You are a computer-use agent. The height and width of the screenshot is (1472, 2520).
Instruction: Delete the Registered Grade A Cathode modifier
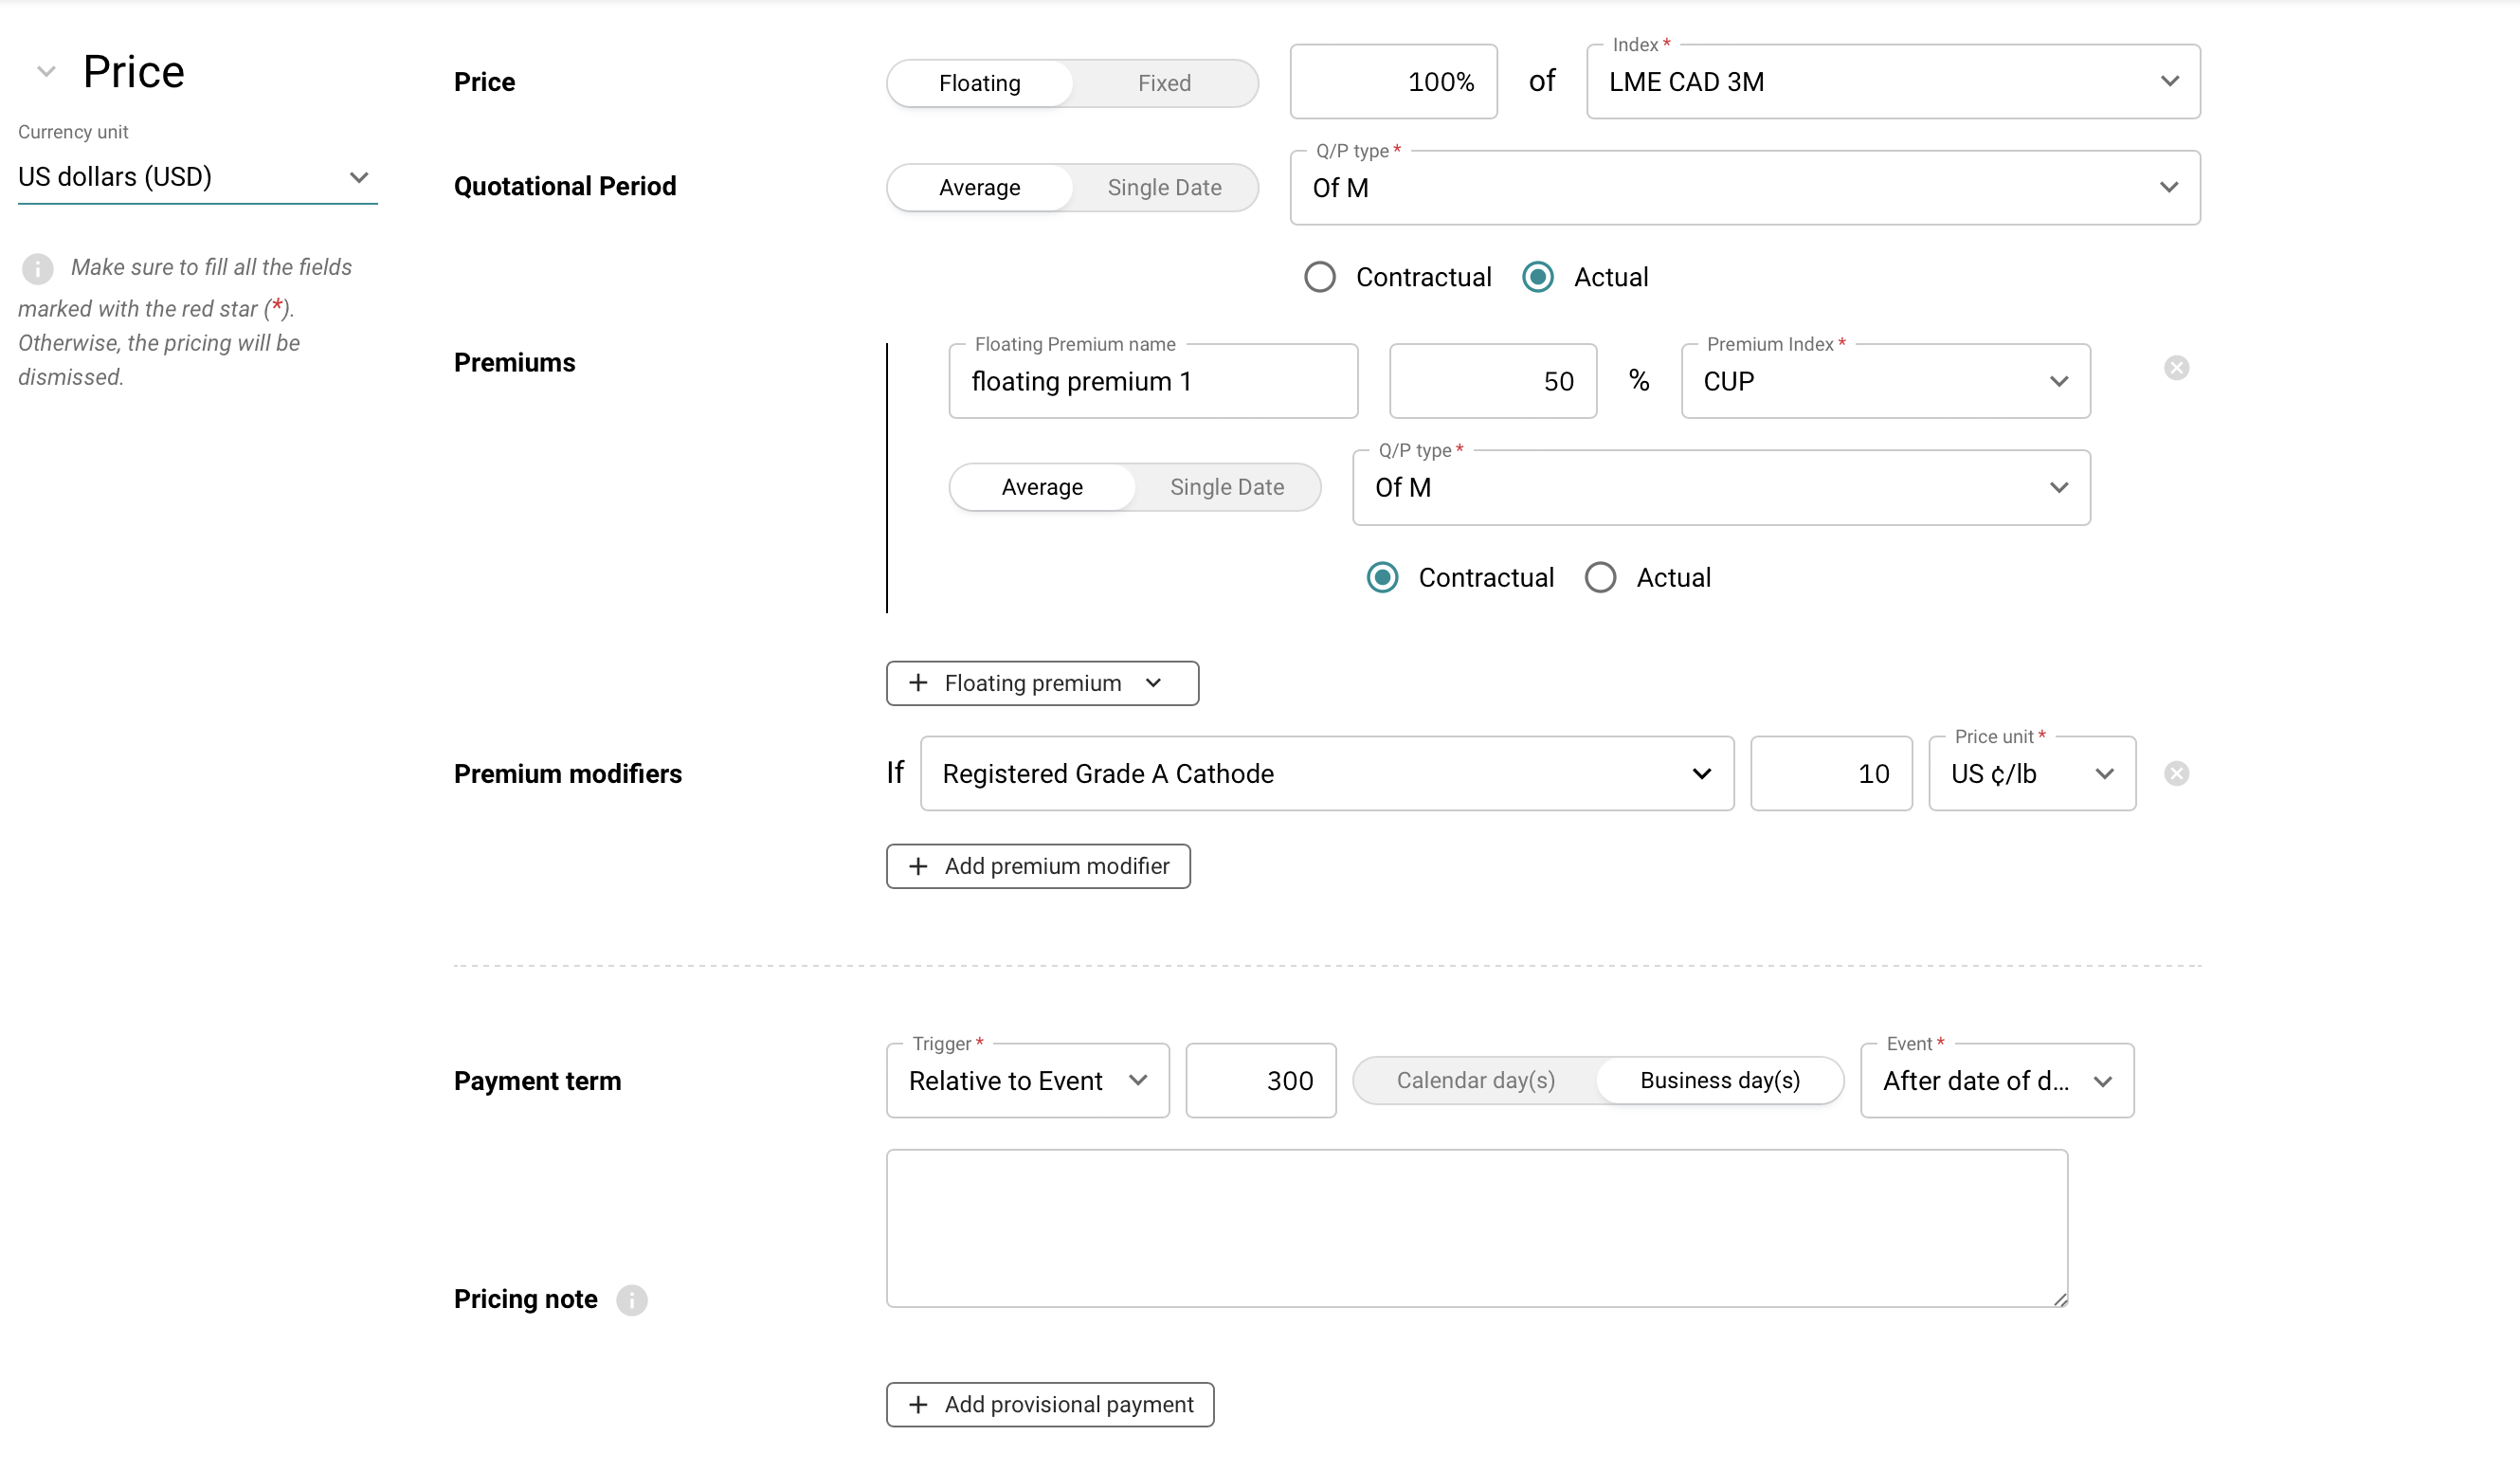pyautogui.click(x=2176, y=774)
